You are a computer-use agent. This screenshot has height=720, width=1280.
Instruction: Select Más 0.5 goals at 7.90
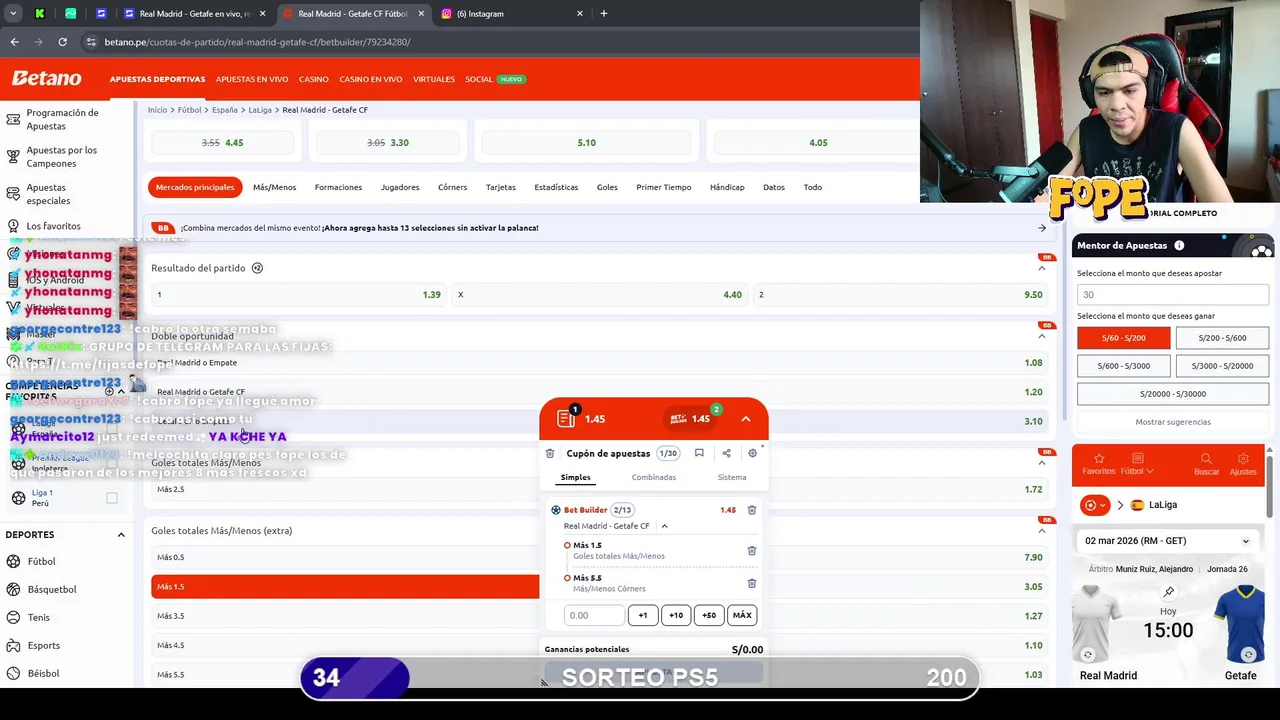pos(600,558)
